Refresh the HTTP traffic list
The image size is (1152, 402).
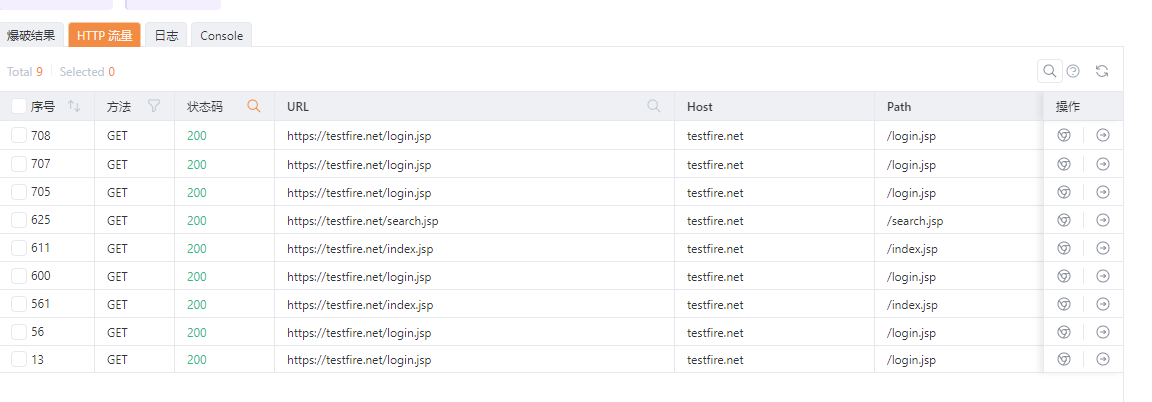point(1101,71)
